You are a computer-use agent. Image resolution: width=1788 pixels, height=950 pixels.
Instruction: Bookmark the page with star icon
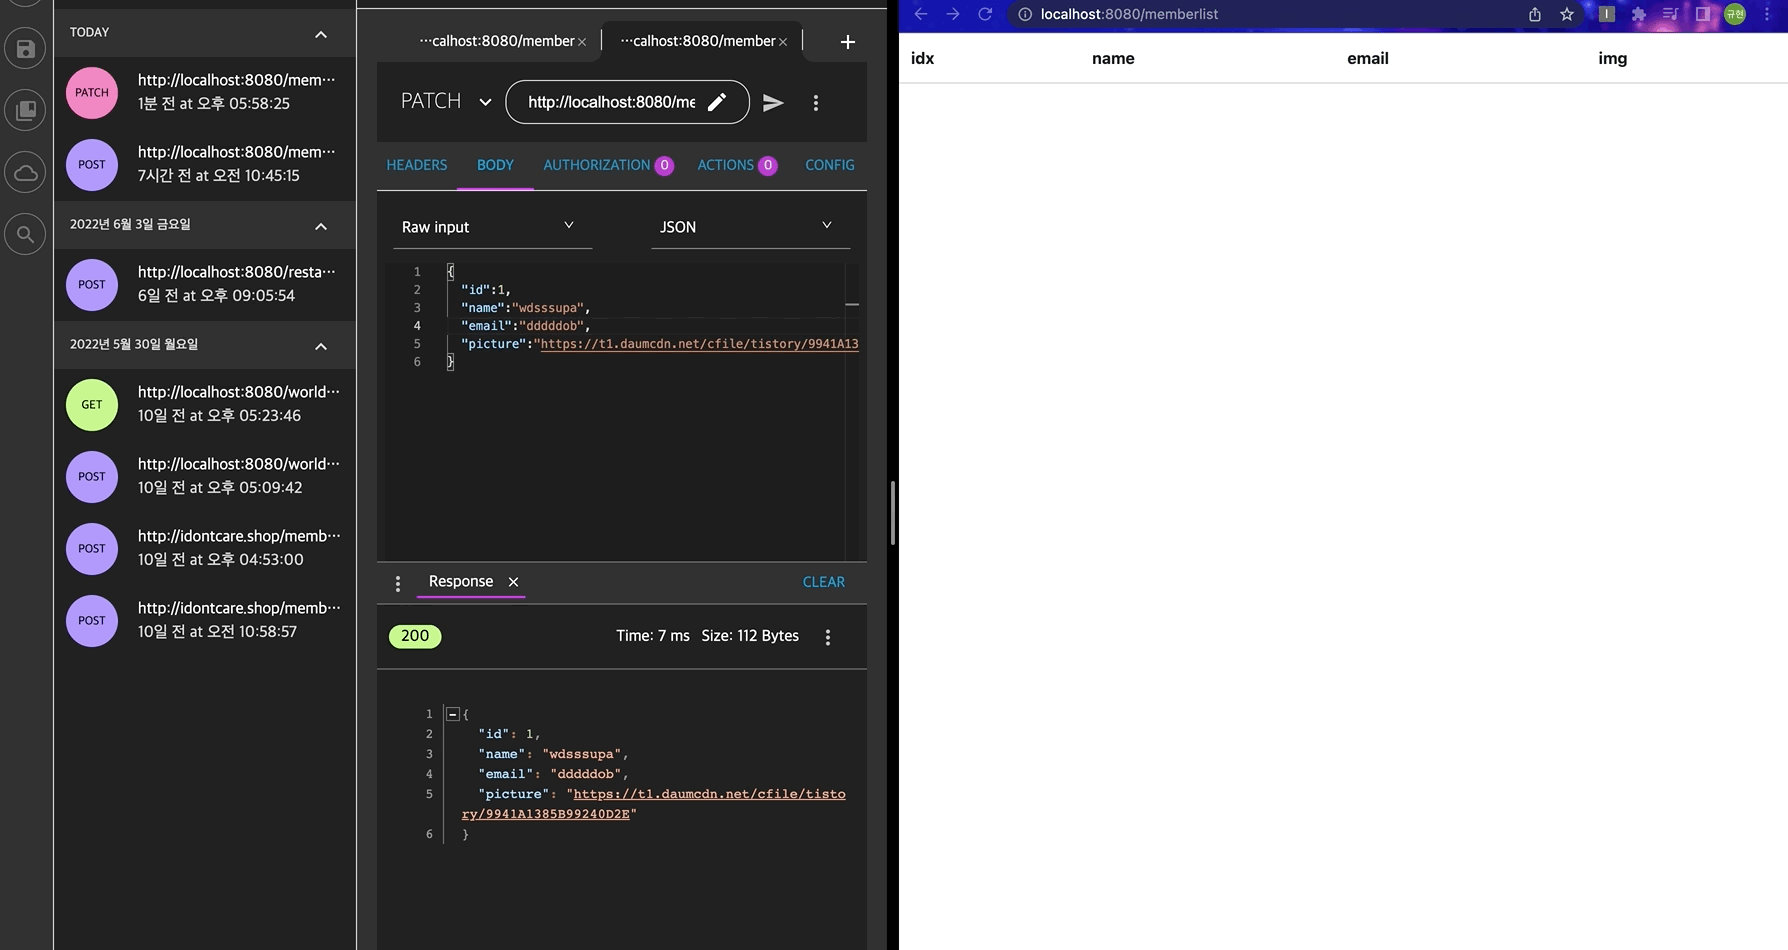[x=1567, y=14]
